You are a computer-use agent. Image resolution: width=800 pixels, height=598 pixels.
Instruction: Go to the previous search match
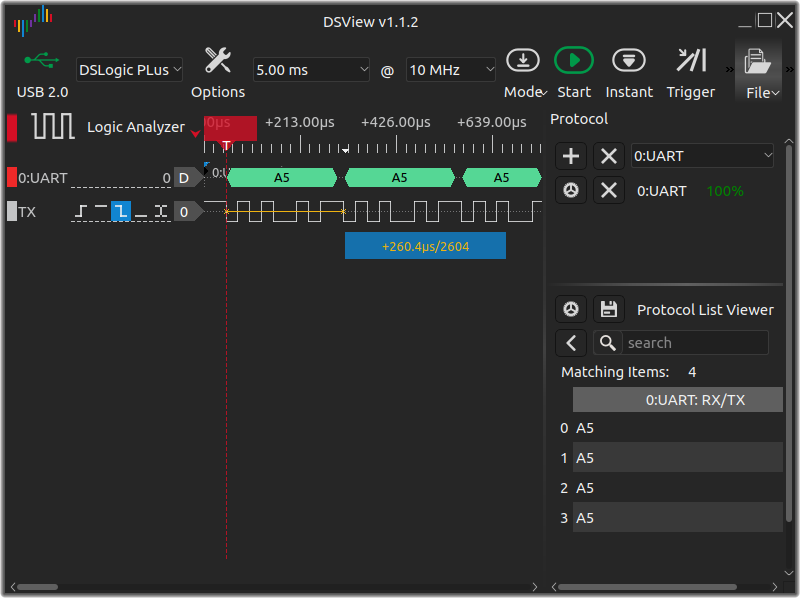571,343
